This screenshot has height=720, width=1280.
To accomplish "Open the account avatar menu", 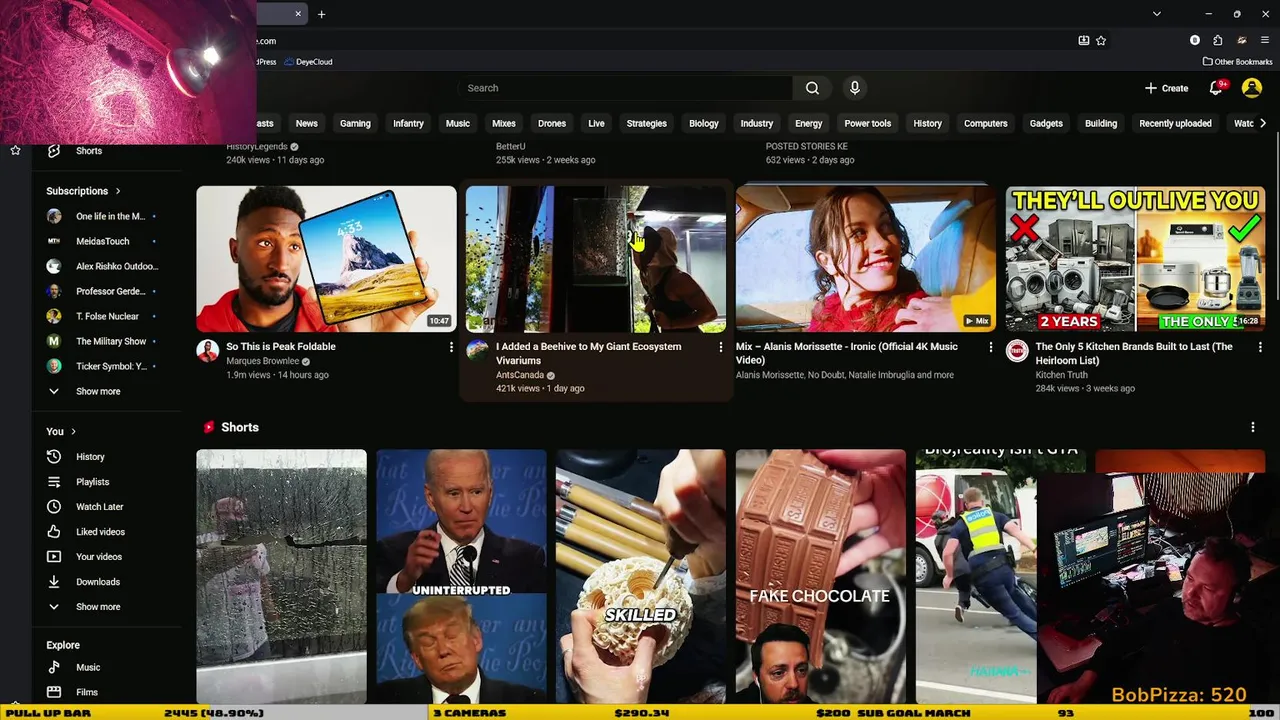I will click(x=1251, y=88).
